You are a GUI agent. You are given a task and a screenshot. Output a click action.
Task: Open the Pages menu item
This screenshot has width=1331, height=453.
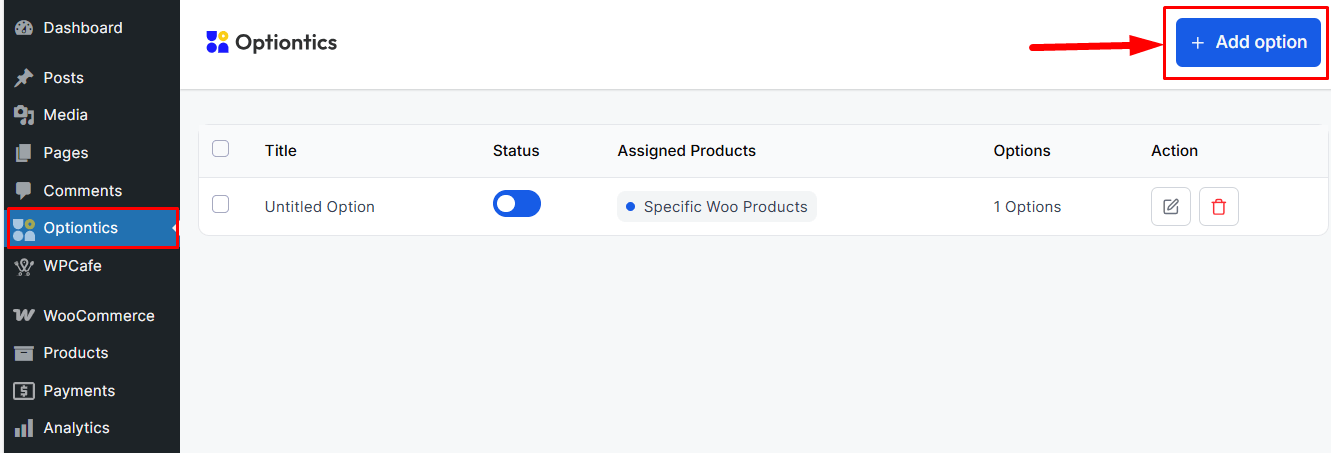pos(66,153)
